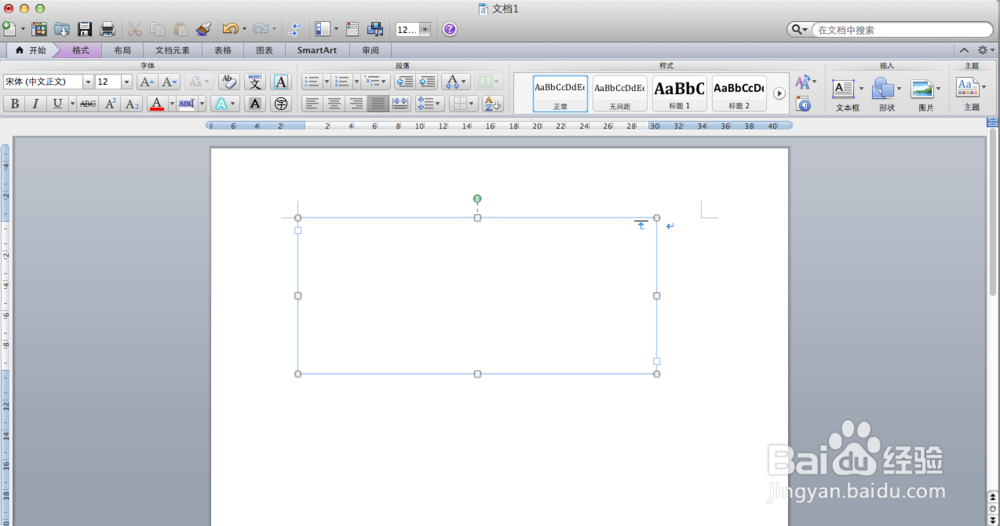Center align text
1000x526 pixels.
coord(334,103)
